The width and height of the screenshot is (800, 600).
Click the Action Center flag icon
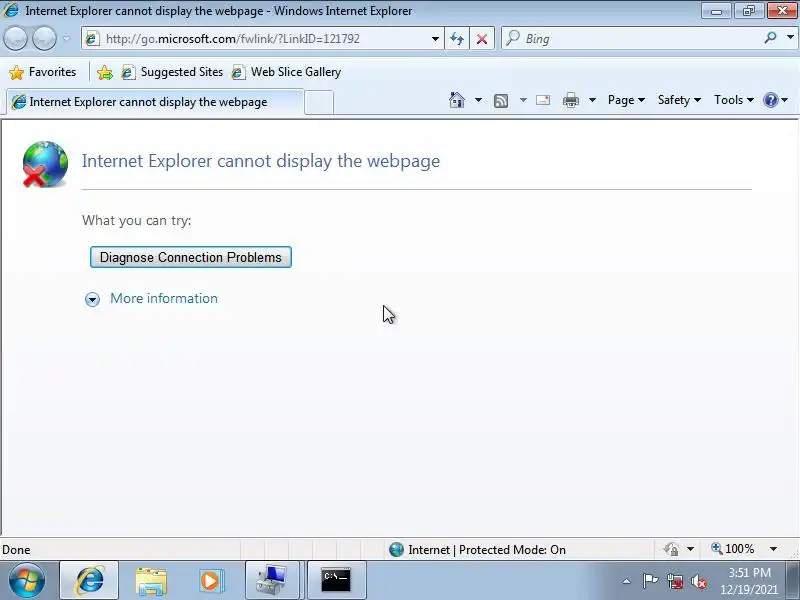click(651, 581)
